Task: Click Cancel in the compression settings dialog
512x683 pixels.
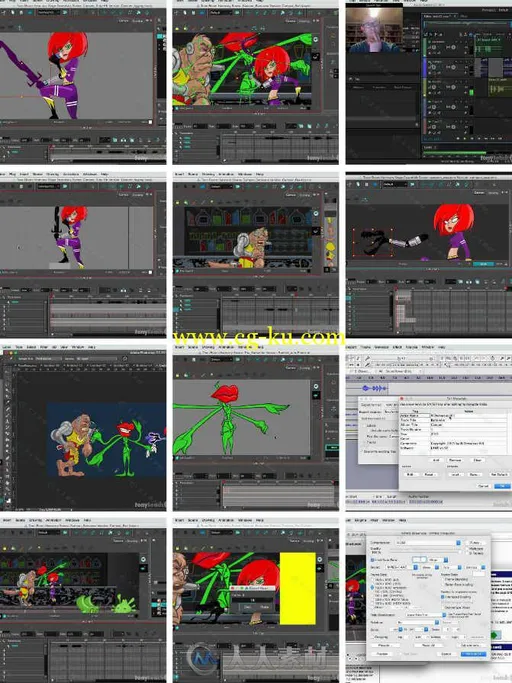Action: tap(446, 654)
